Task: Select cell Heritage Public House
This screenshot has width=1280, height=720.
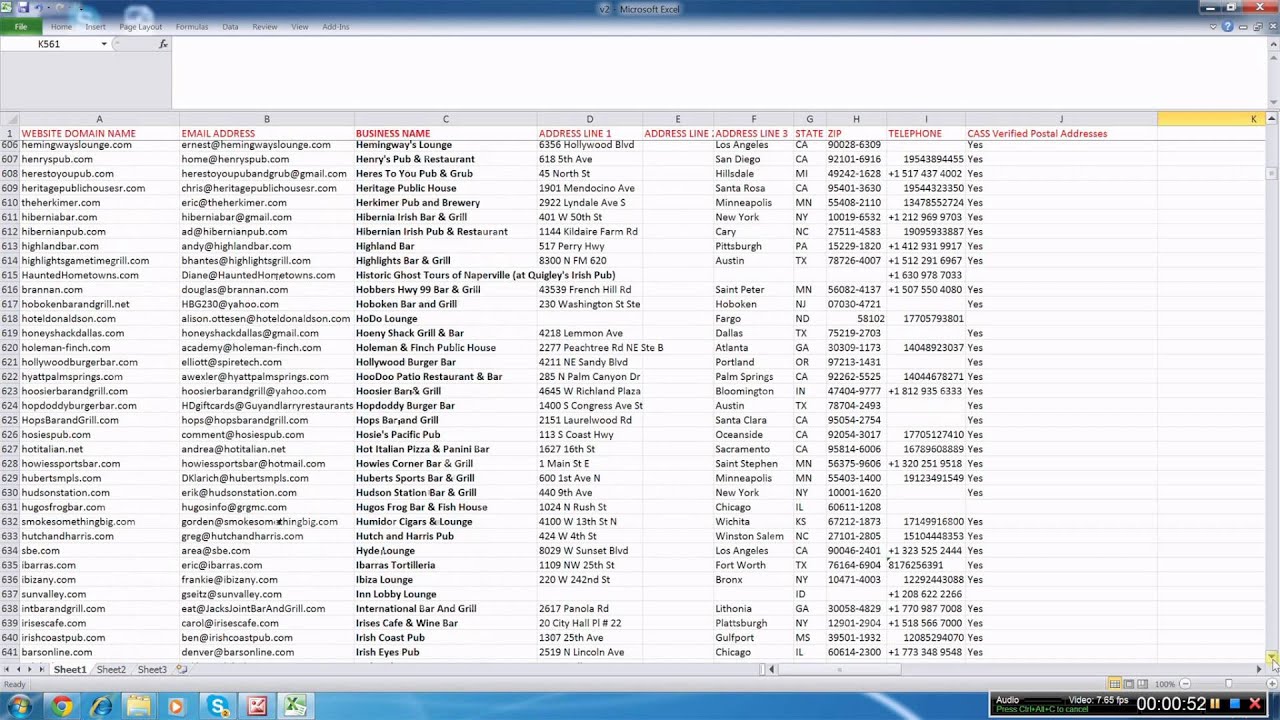Action: (445, 188)
